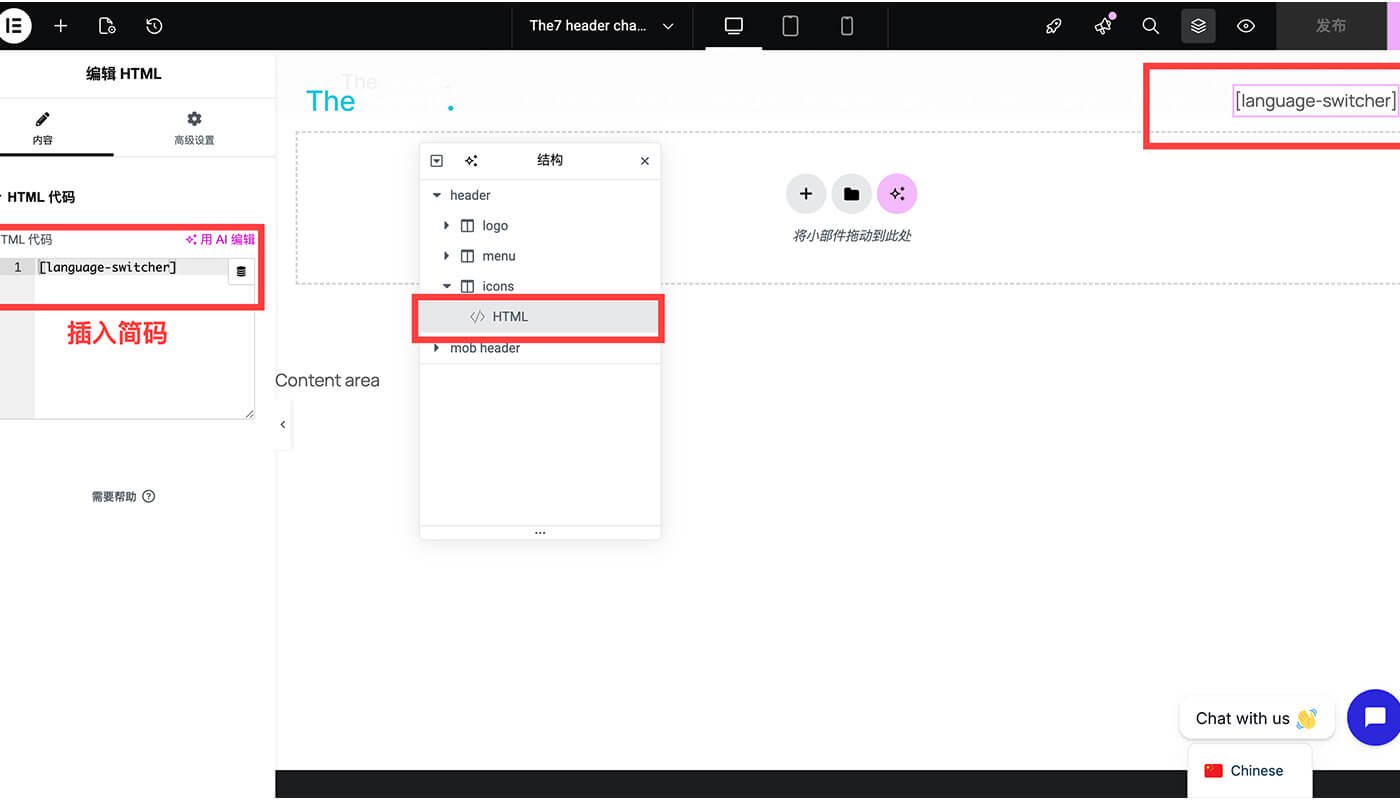Click the Elementor logo icon
The height and width of the screenshot is (800, 1400).
[14, 26]
